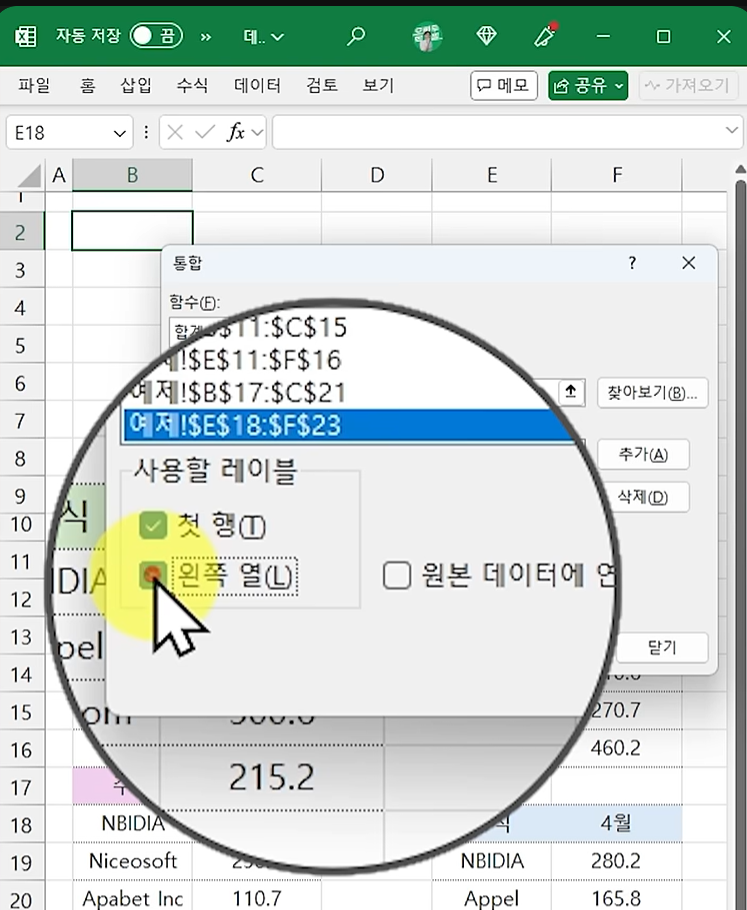Select column B header
747x910 pixels.
(132, 175)
